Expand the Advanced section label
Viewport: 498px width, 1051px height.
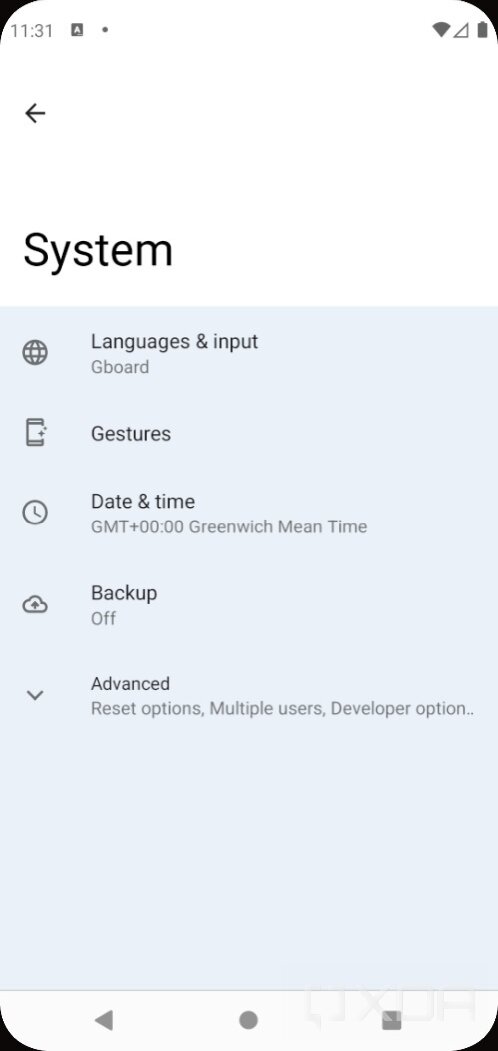[x=130, y=684]
